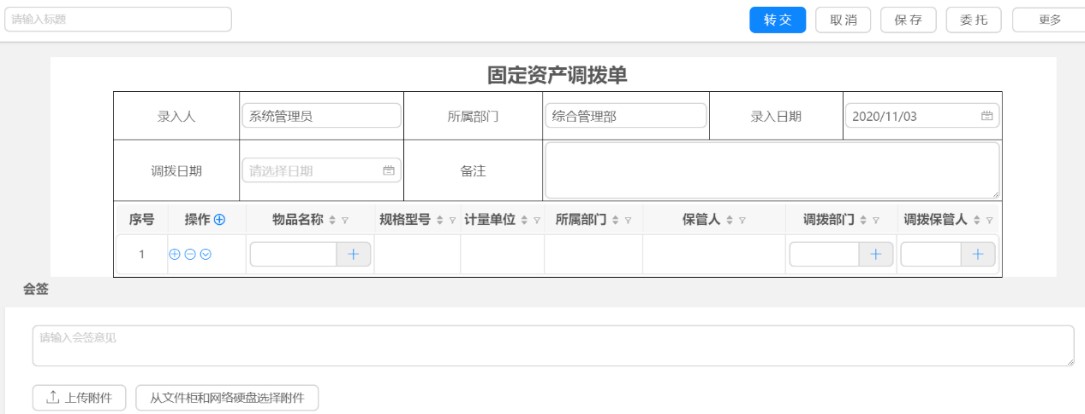The height and width of the screenshot is (414, 1085).
Task: Click the 取消 button
Action: (x=843, y=20)
